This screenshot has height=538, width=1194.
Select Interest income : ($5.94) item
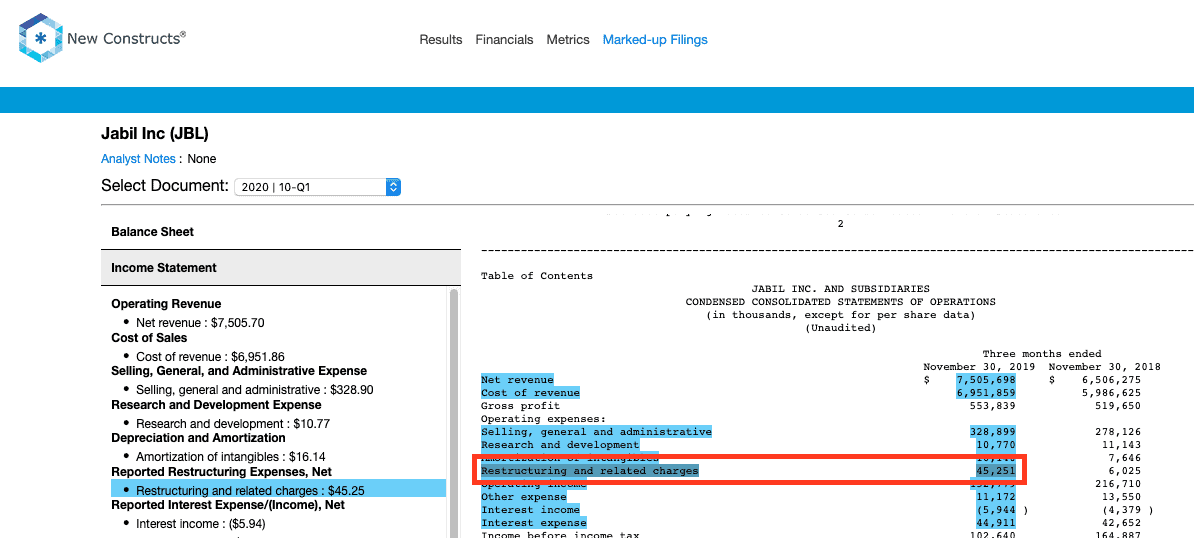[201, 524]
